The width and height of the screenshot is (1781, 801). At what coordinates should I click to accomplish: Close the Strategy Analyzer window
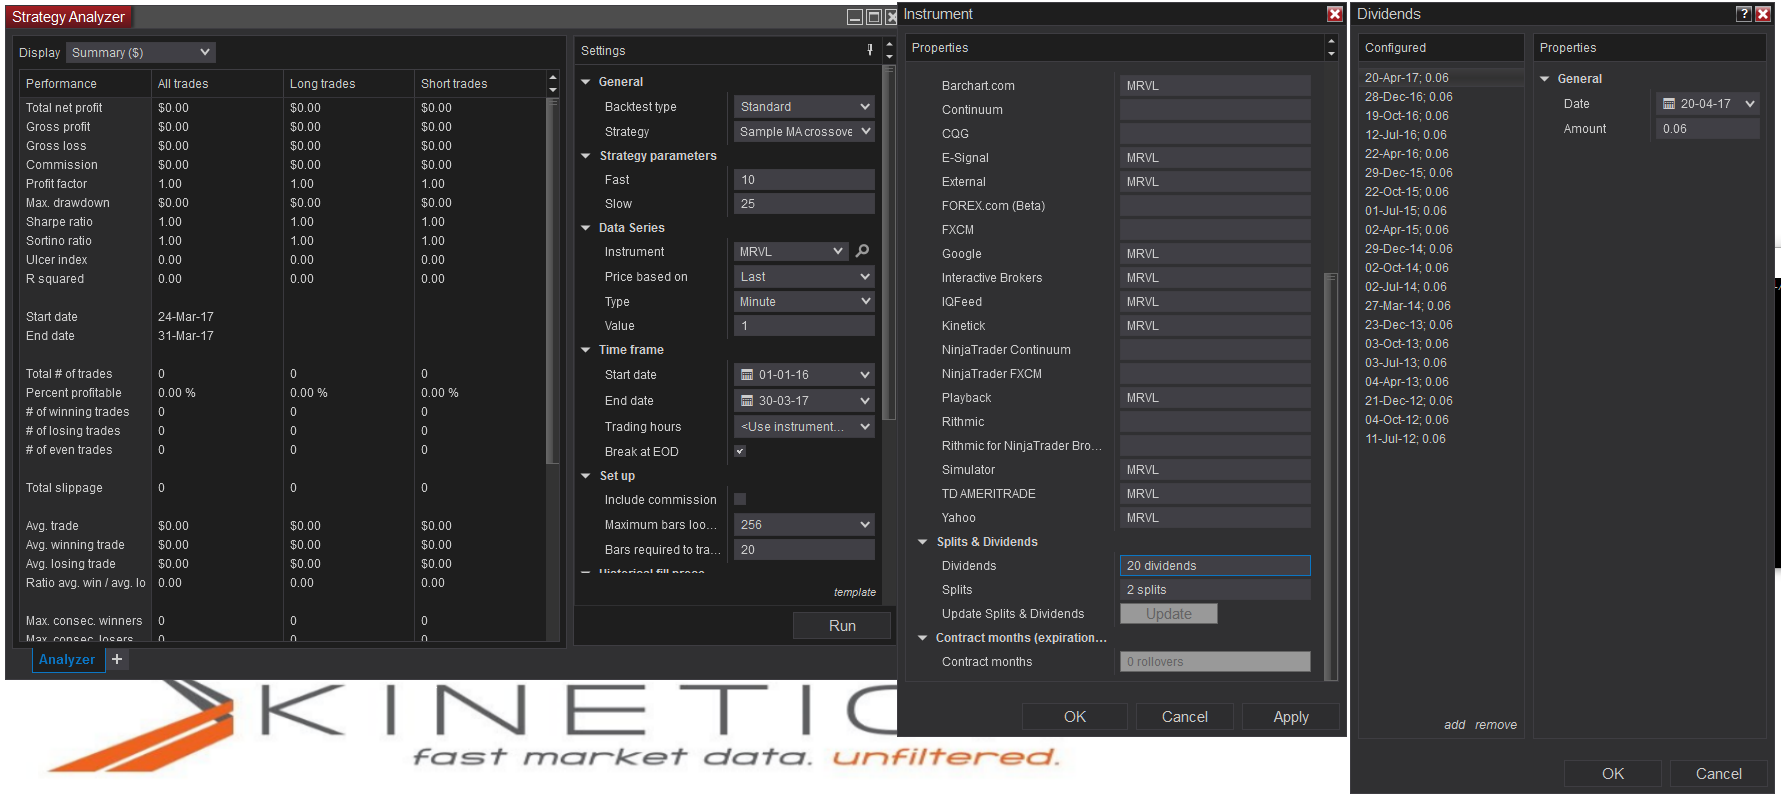tap(891, 17)
